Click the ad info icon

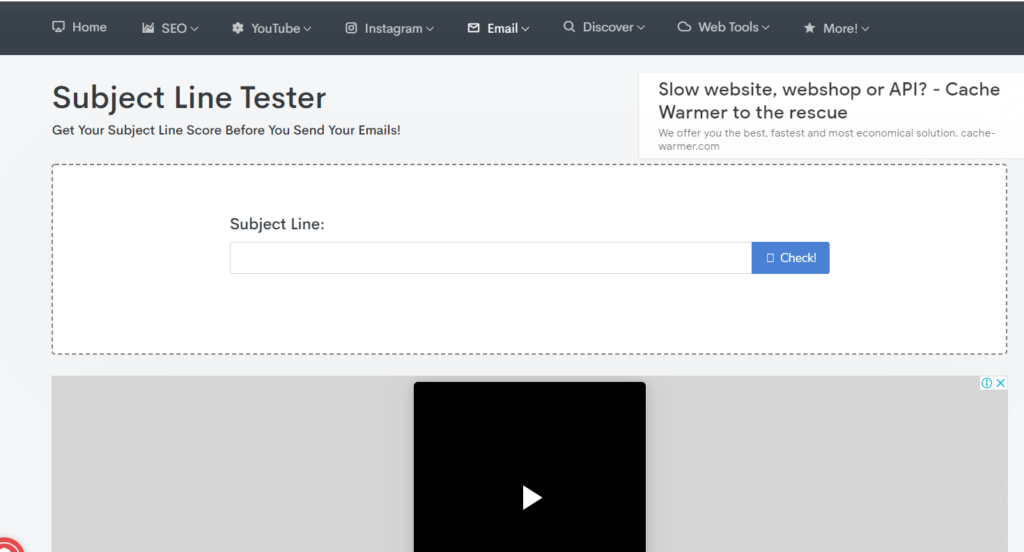point(986,383)
